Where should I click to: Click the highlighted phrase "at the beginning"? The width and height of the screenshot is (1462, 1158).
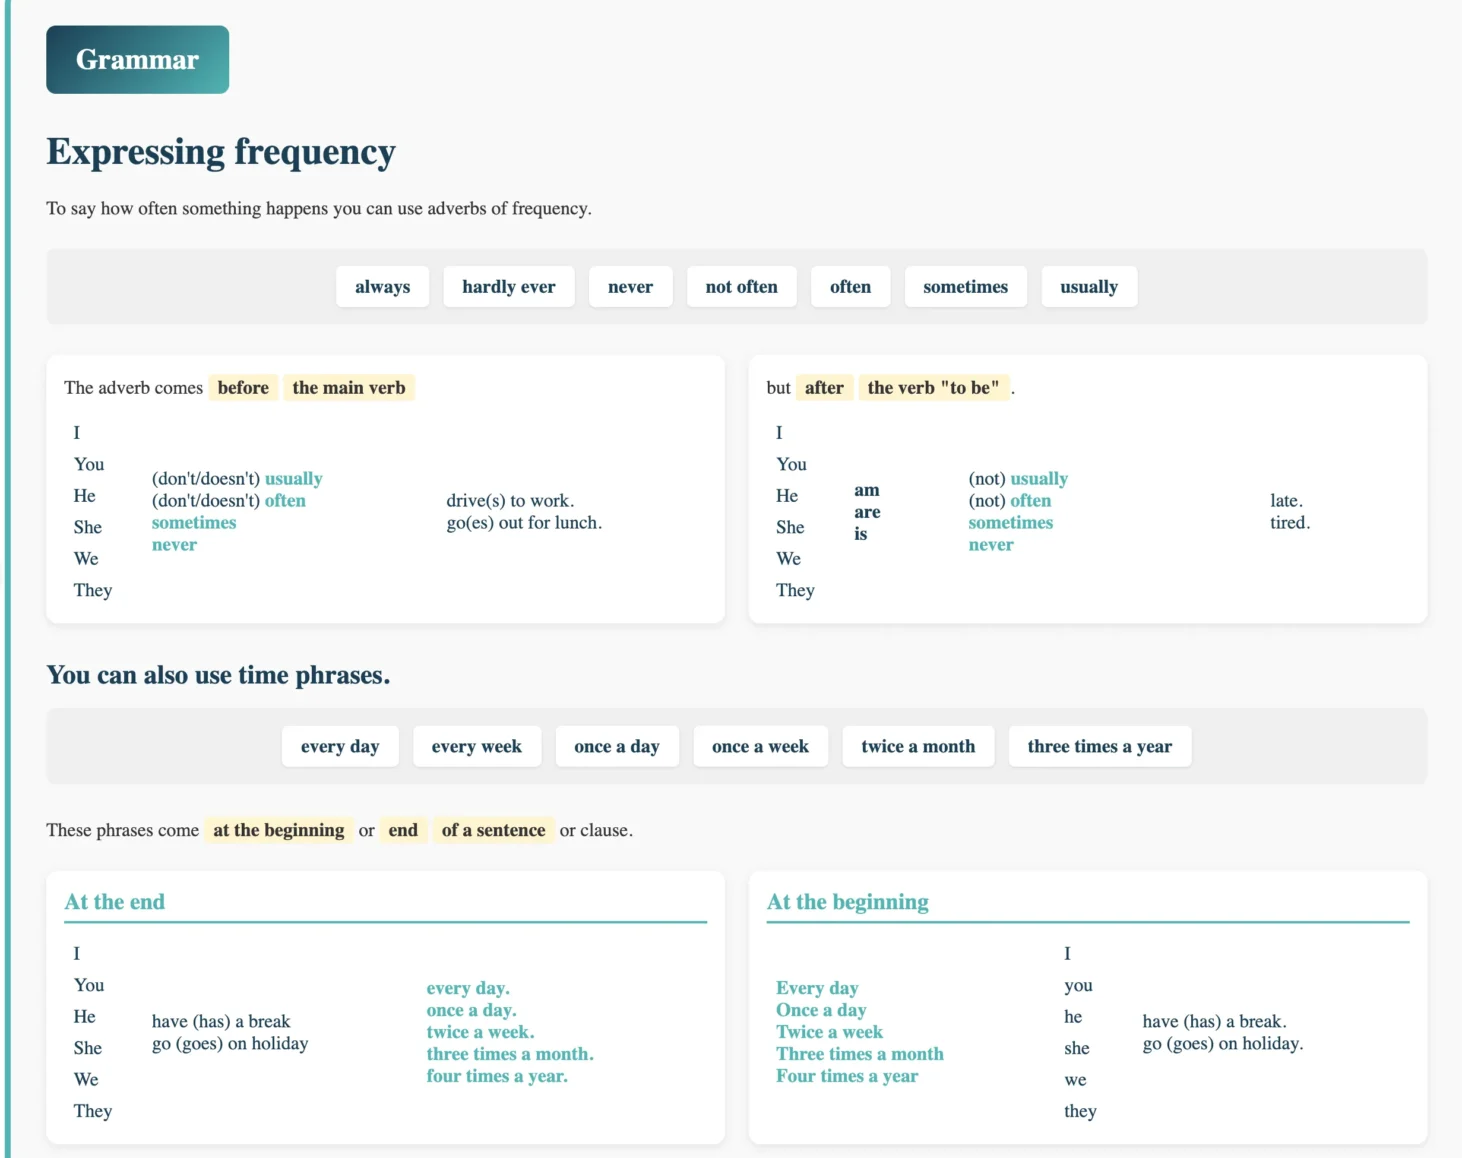click(x=279, y=830)
